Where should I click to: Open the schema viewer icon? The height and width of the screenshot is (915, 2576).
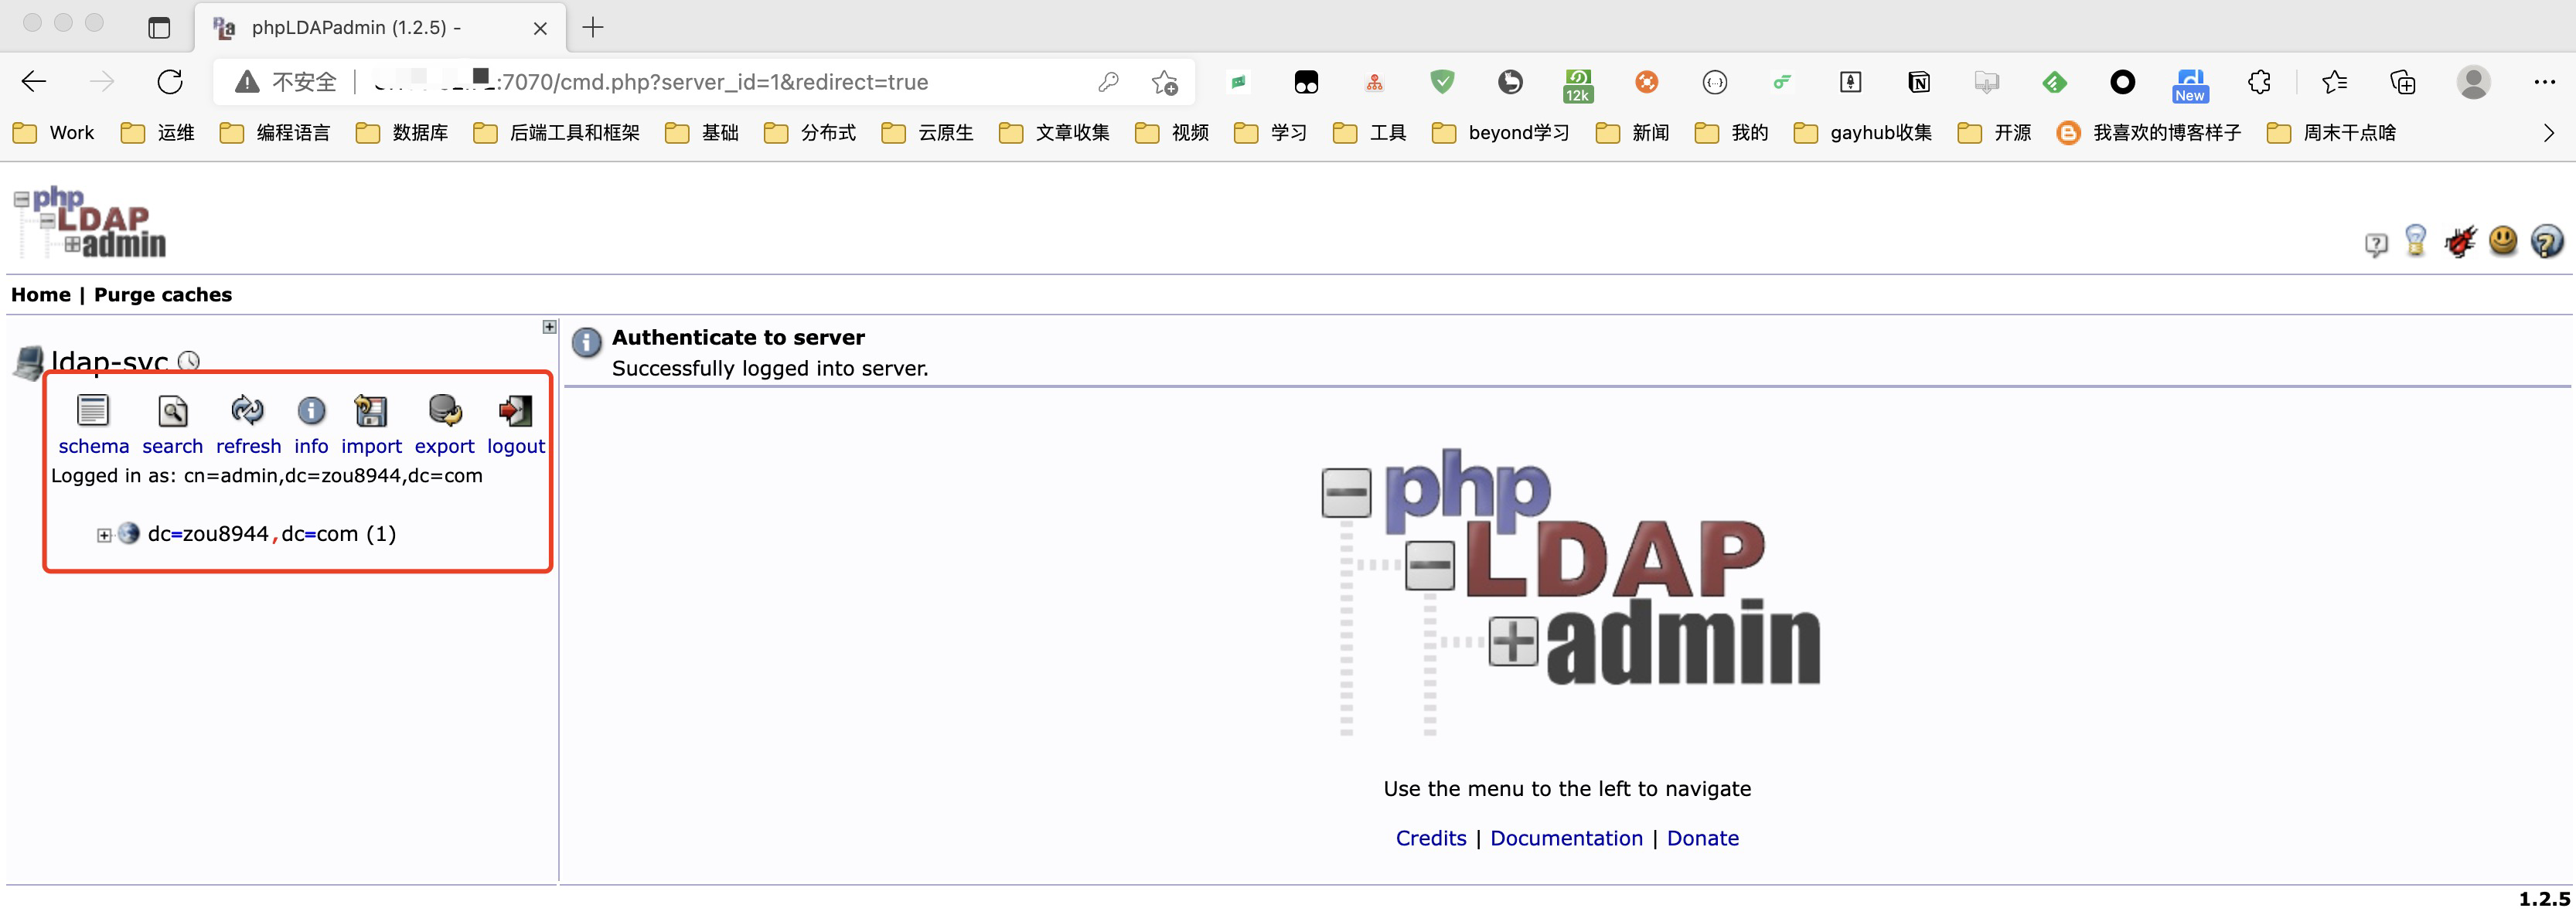tap(93, 411)
